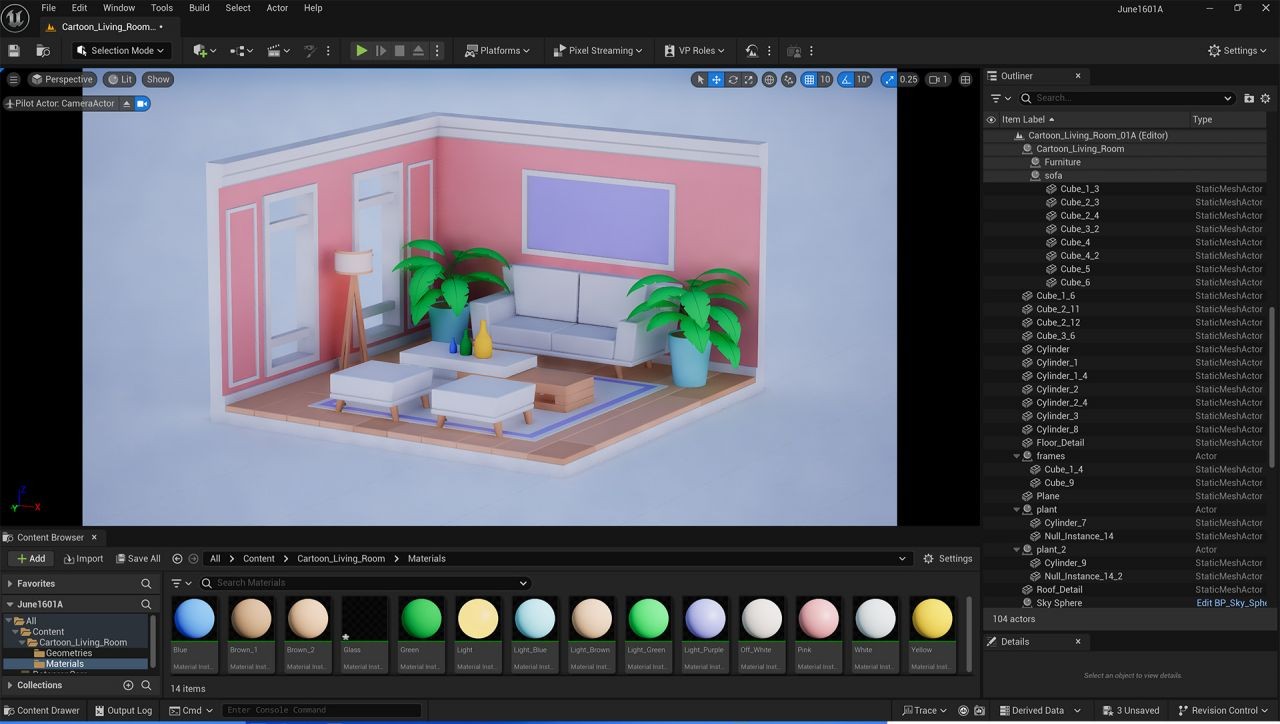Open the viewport layout grid icon
The image size is (1280, 724).
point(965,80)
